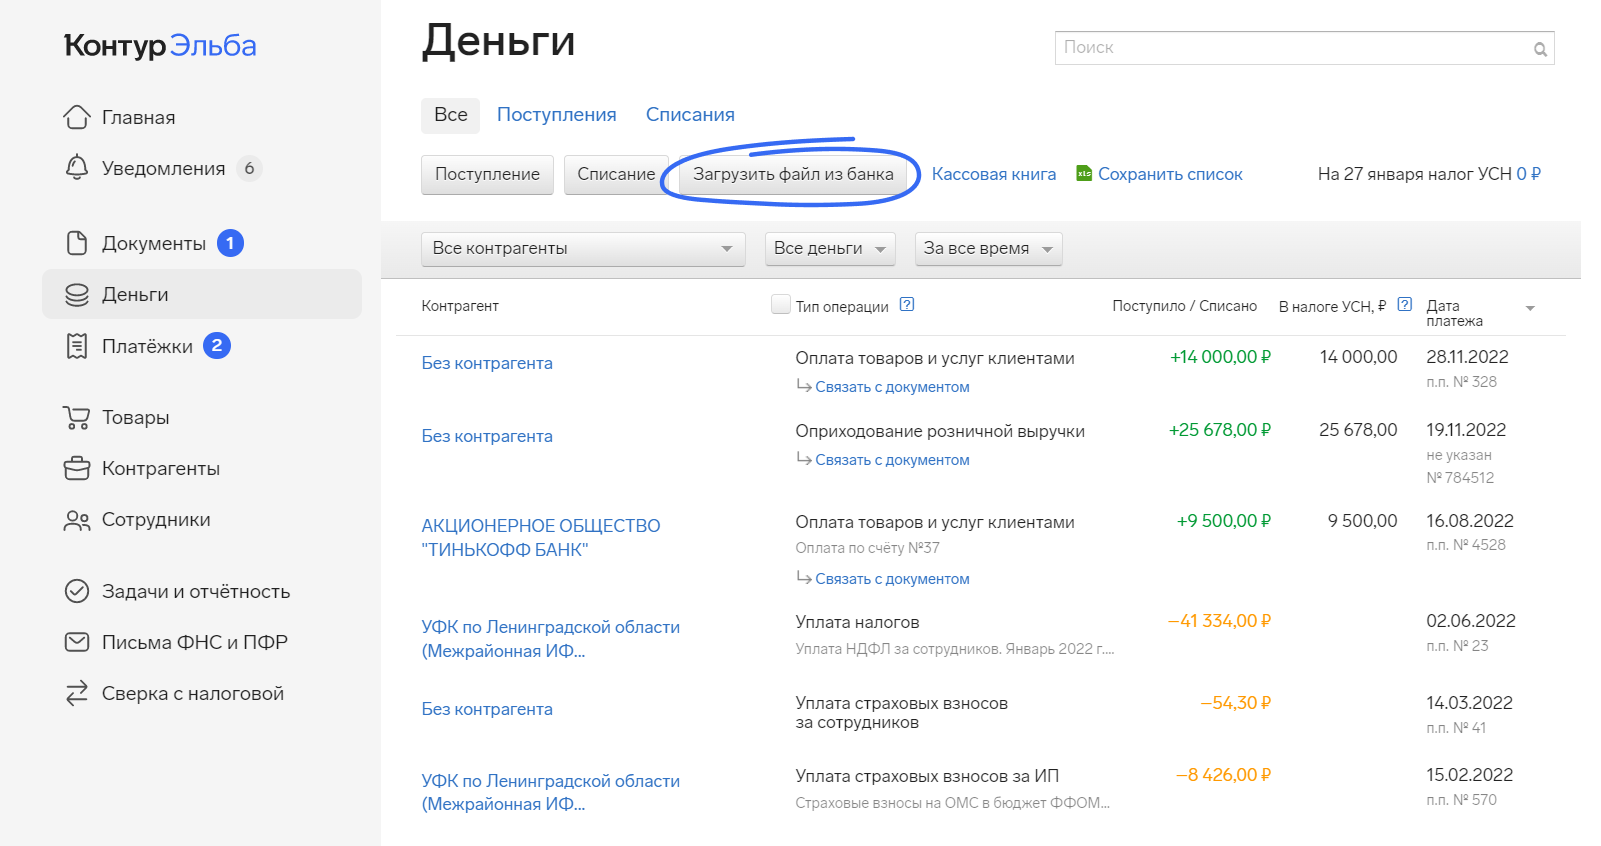Viewport: 1601px width, 846px height.
Task: Open Задачи и отчётность section
Action: tap(196, 591)
